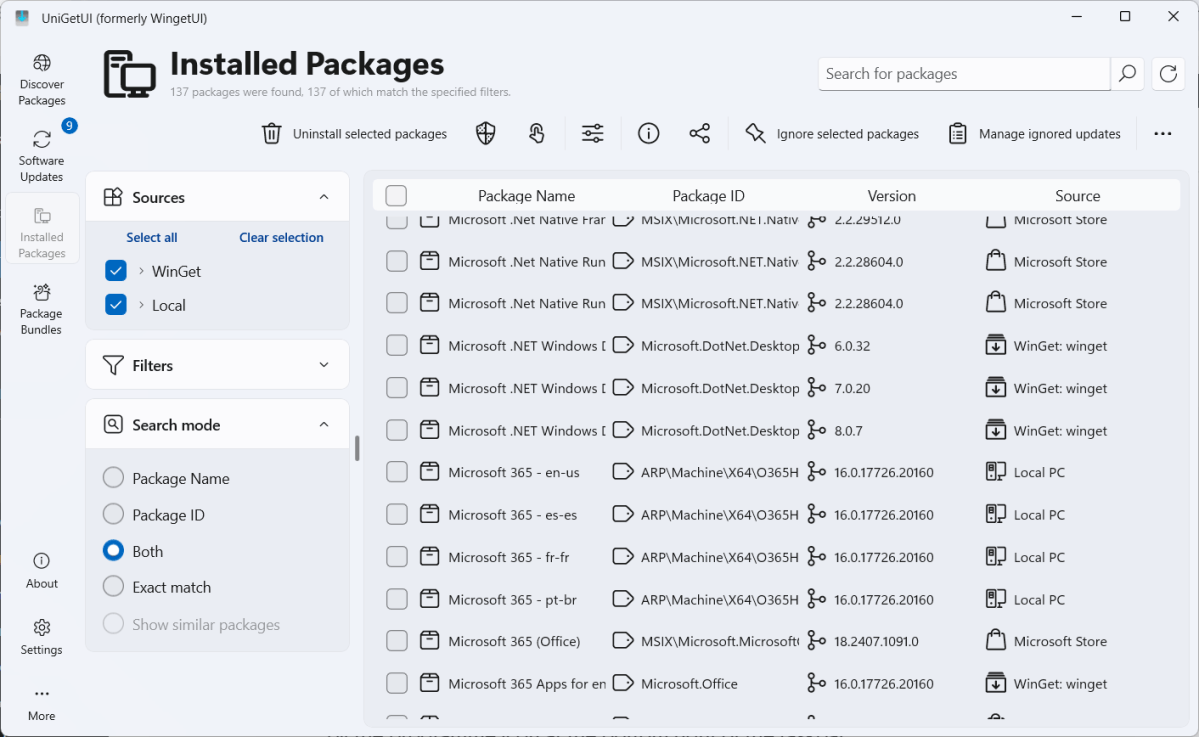Open the About page
The width and height of the screenshot is (1199, 737).
click(41, 571)
